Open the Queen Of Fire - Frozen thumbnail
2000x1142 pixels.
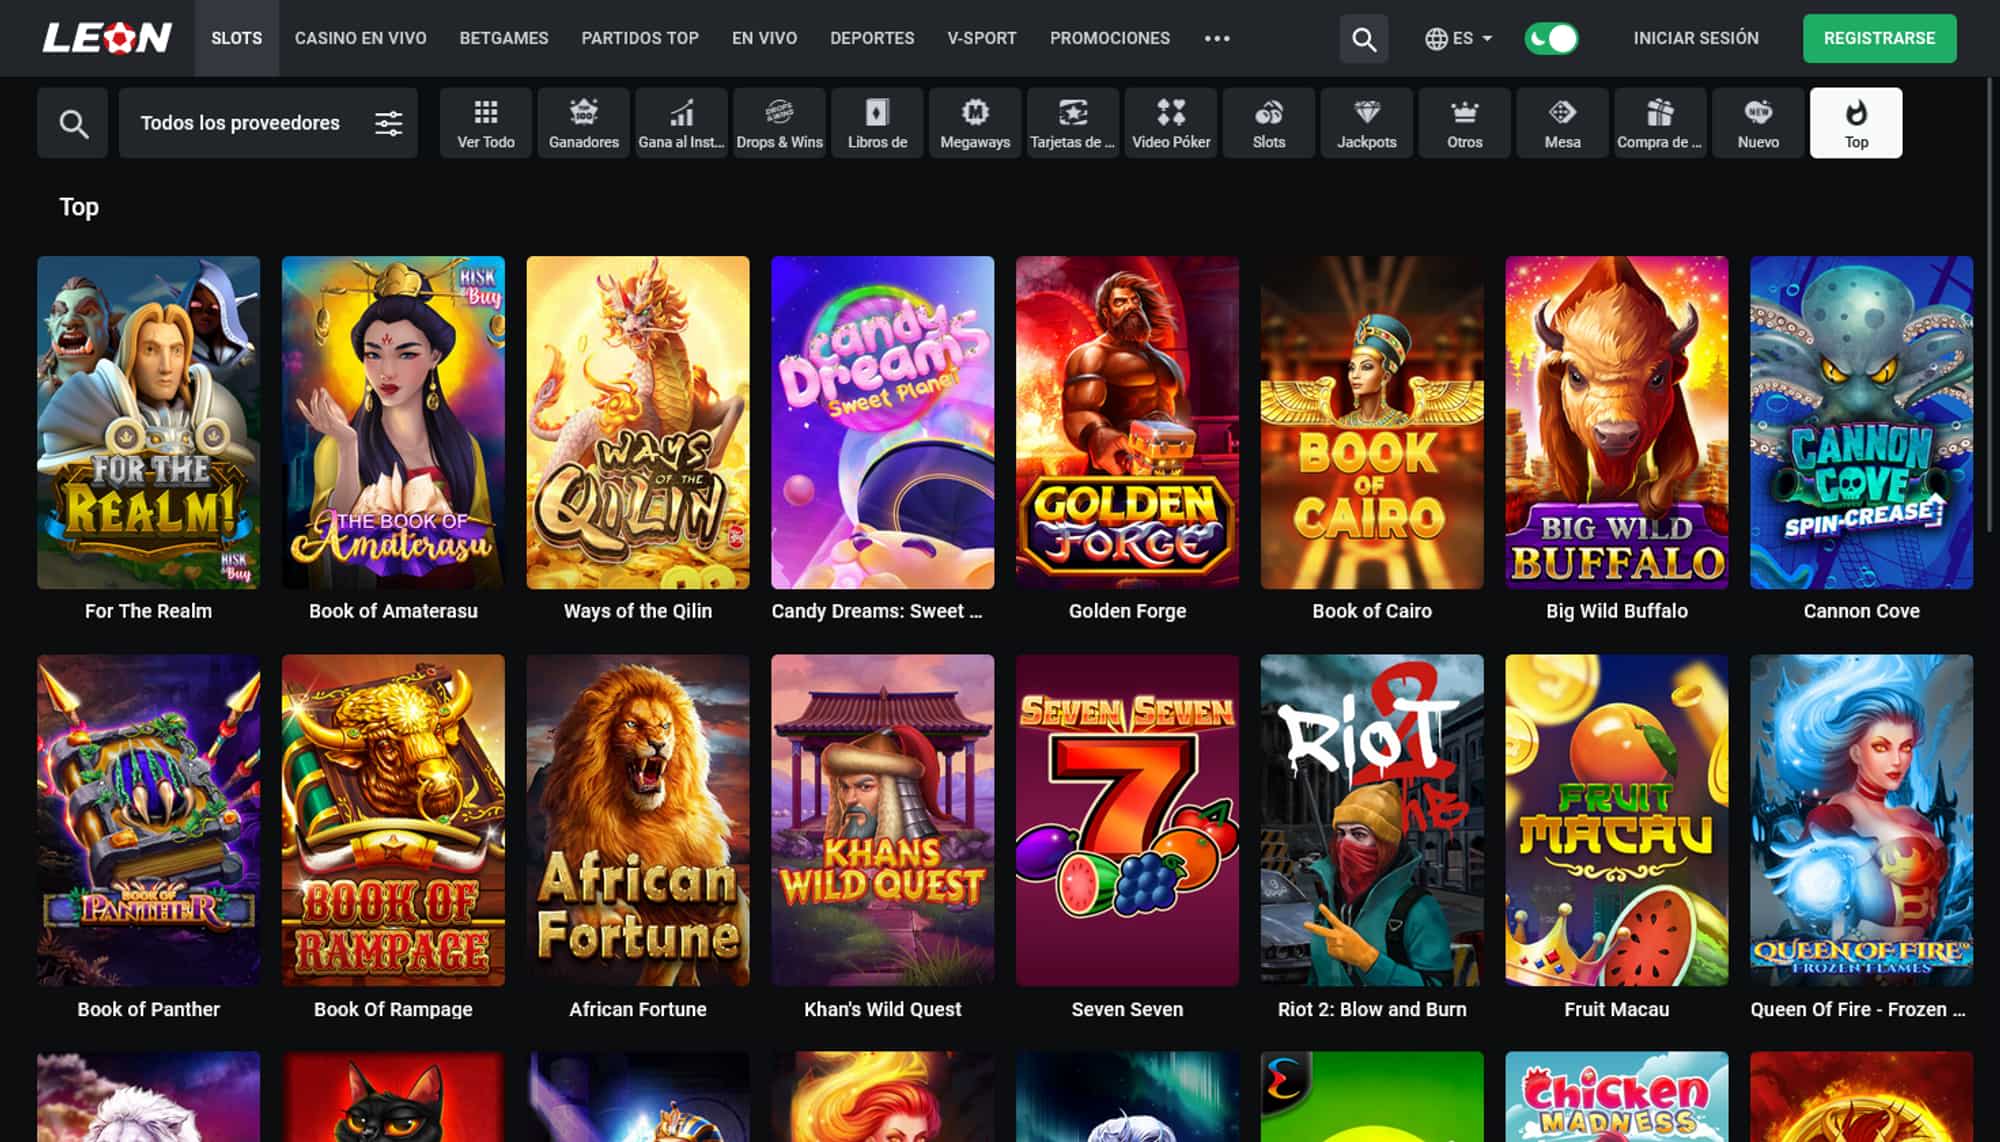[1862, 820]
